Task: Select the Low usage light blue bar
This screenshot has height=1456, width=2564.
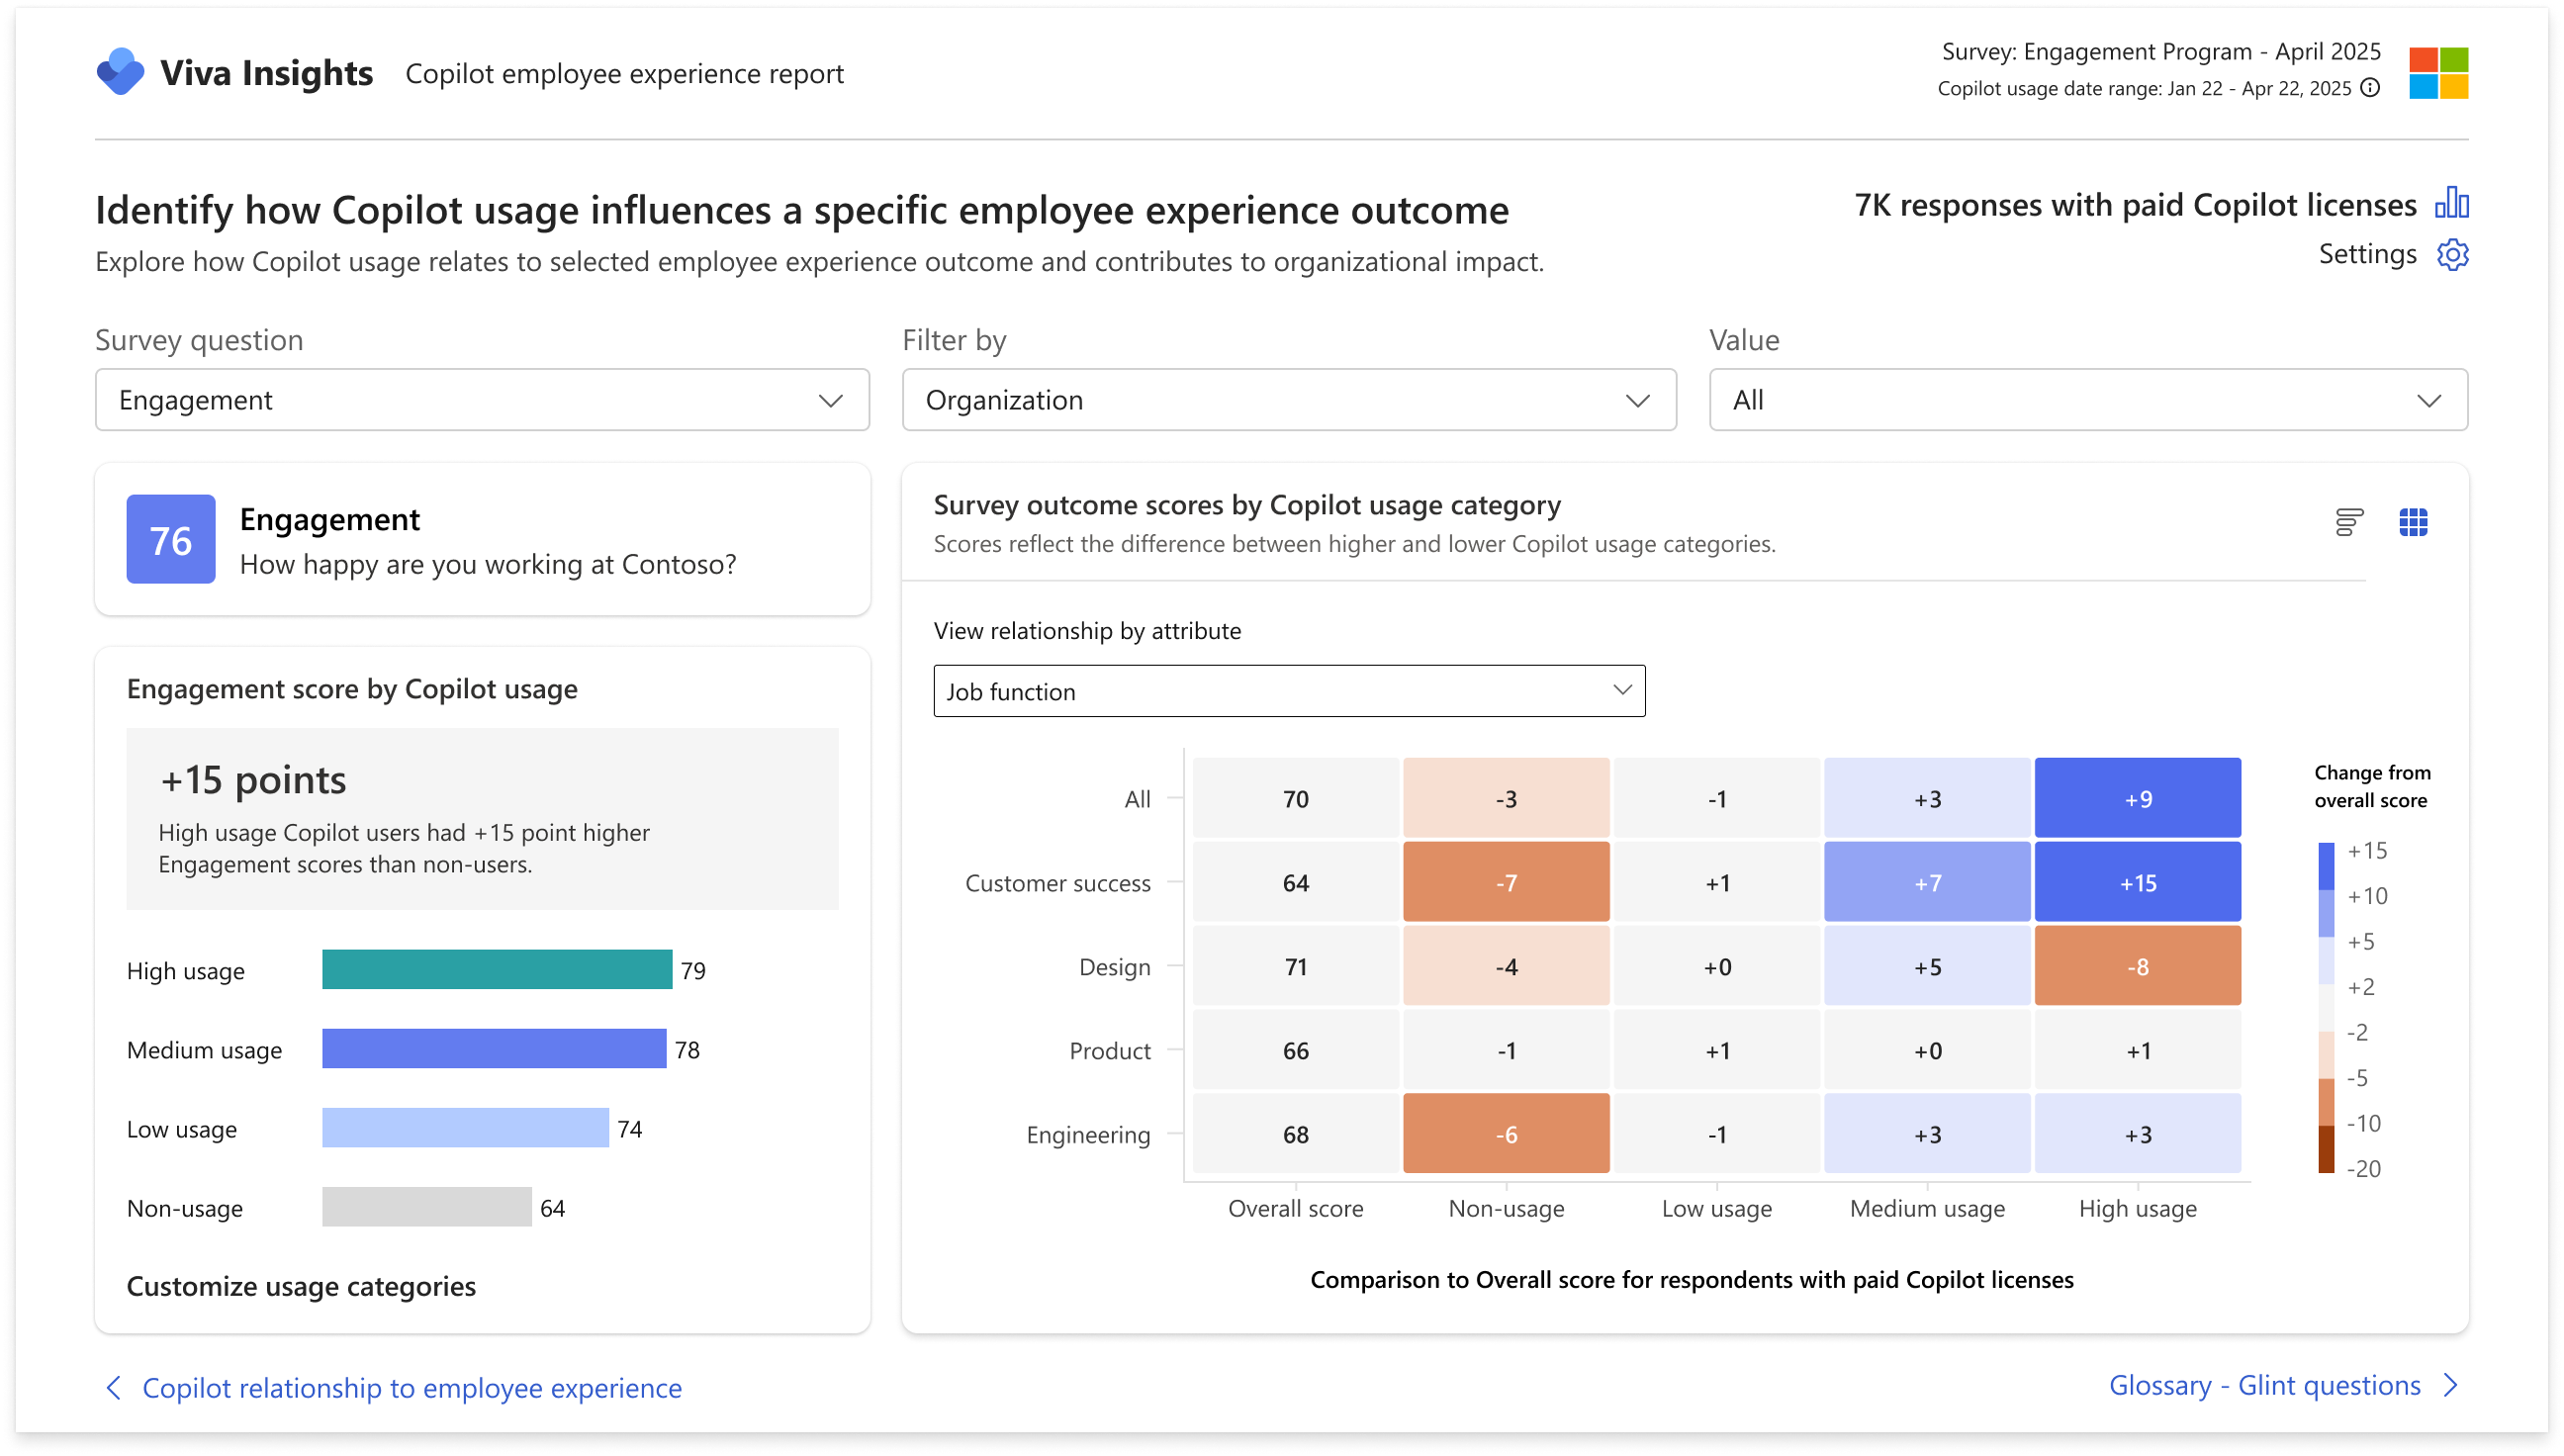Action: [x=465, y=1128]
